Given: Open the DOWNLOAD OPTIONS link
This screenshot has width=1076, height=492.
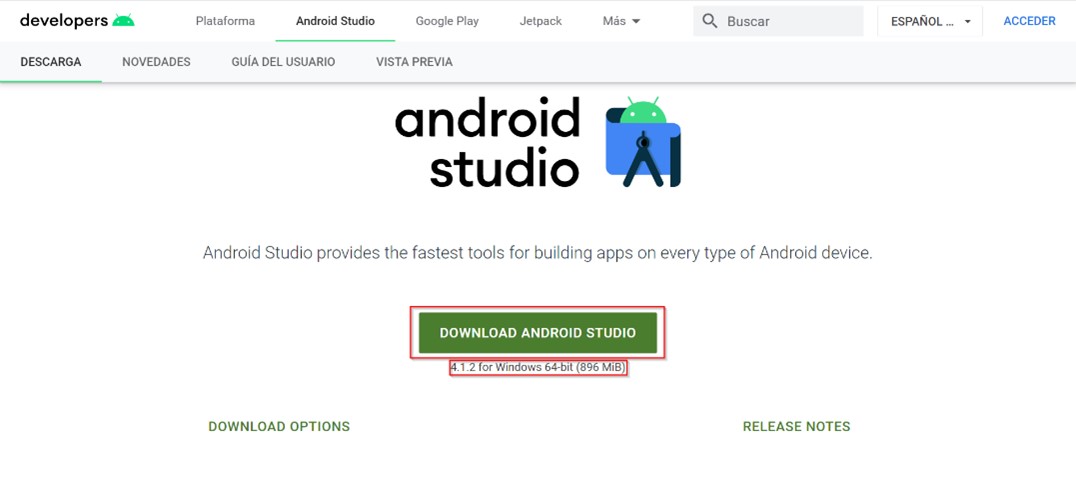Looking at the screenshot, I should 279,427.
